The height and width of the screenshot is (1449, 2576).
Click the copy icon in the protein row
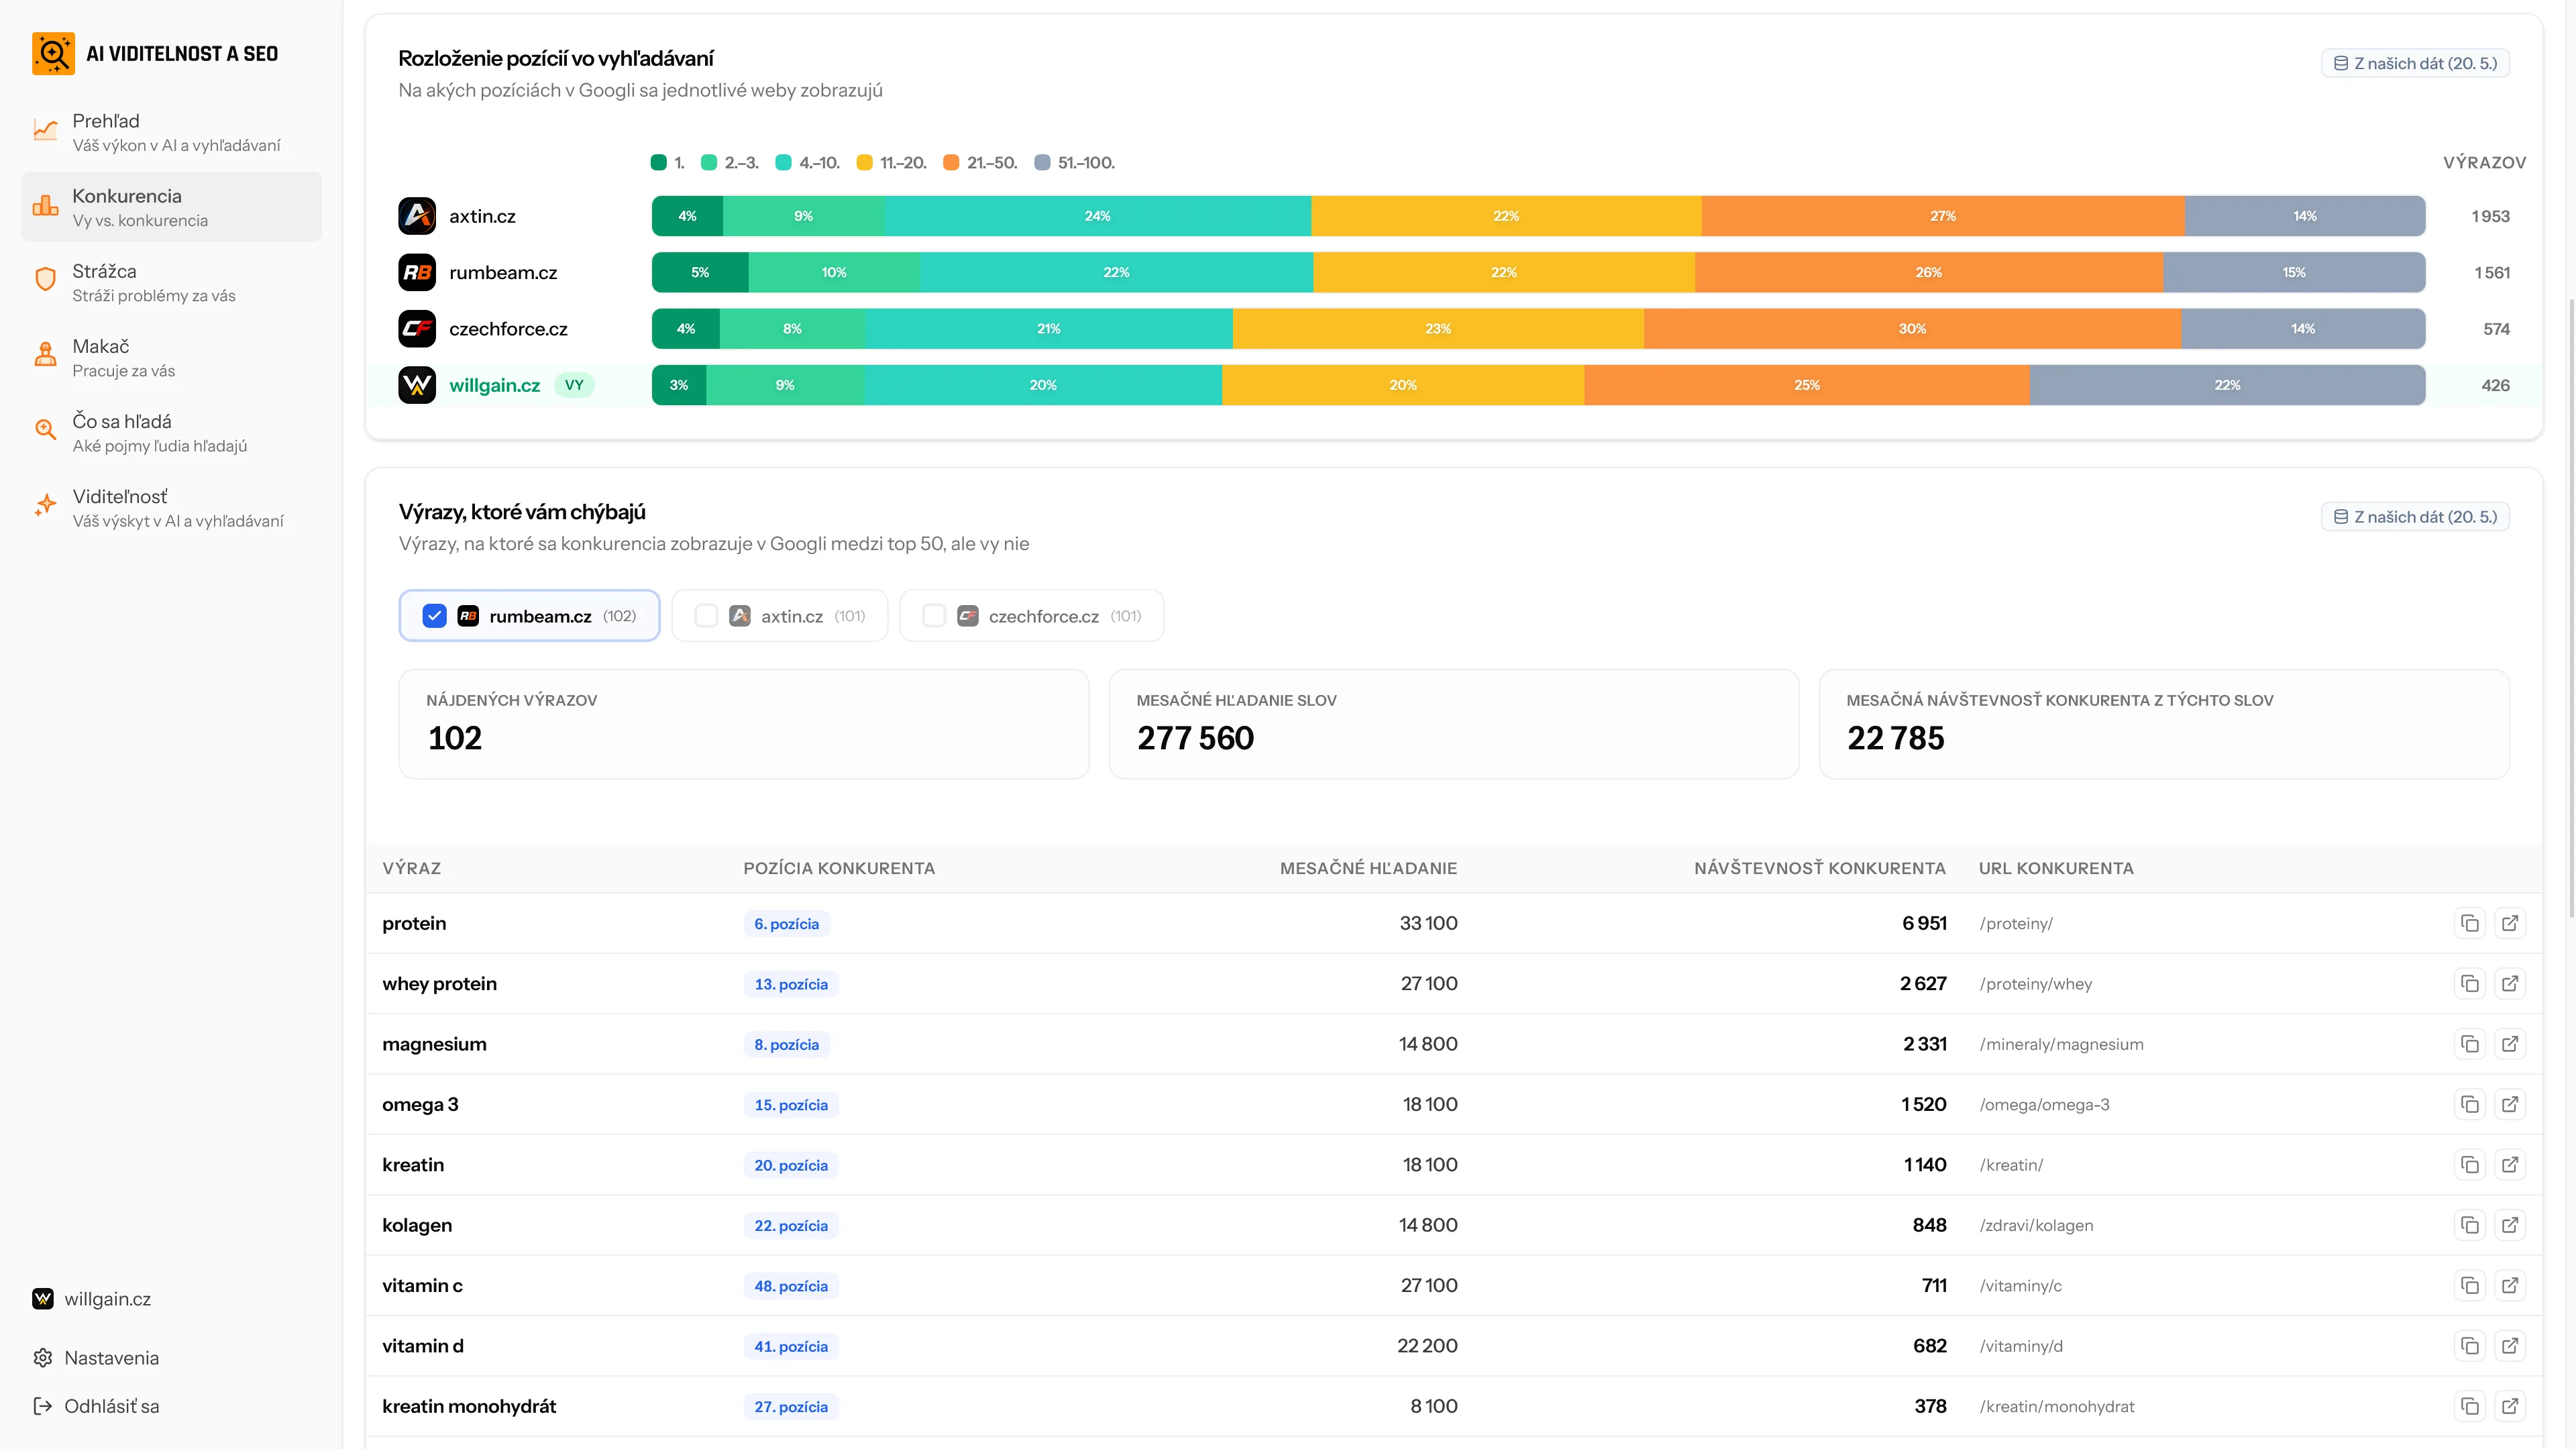tap(2469, 923)
